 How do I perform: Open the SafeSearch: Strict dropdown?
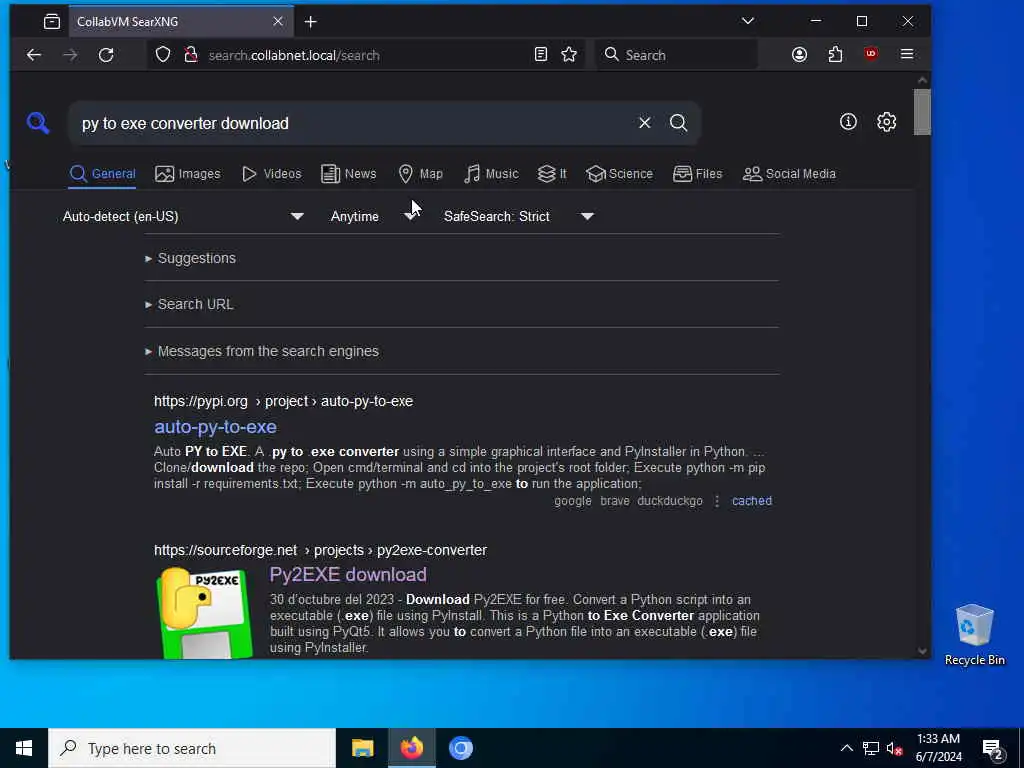[519, 216]
